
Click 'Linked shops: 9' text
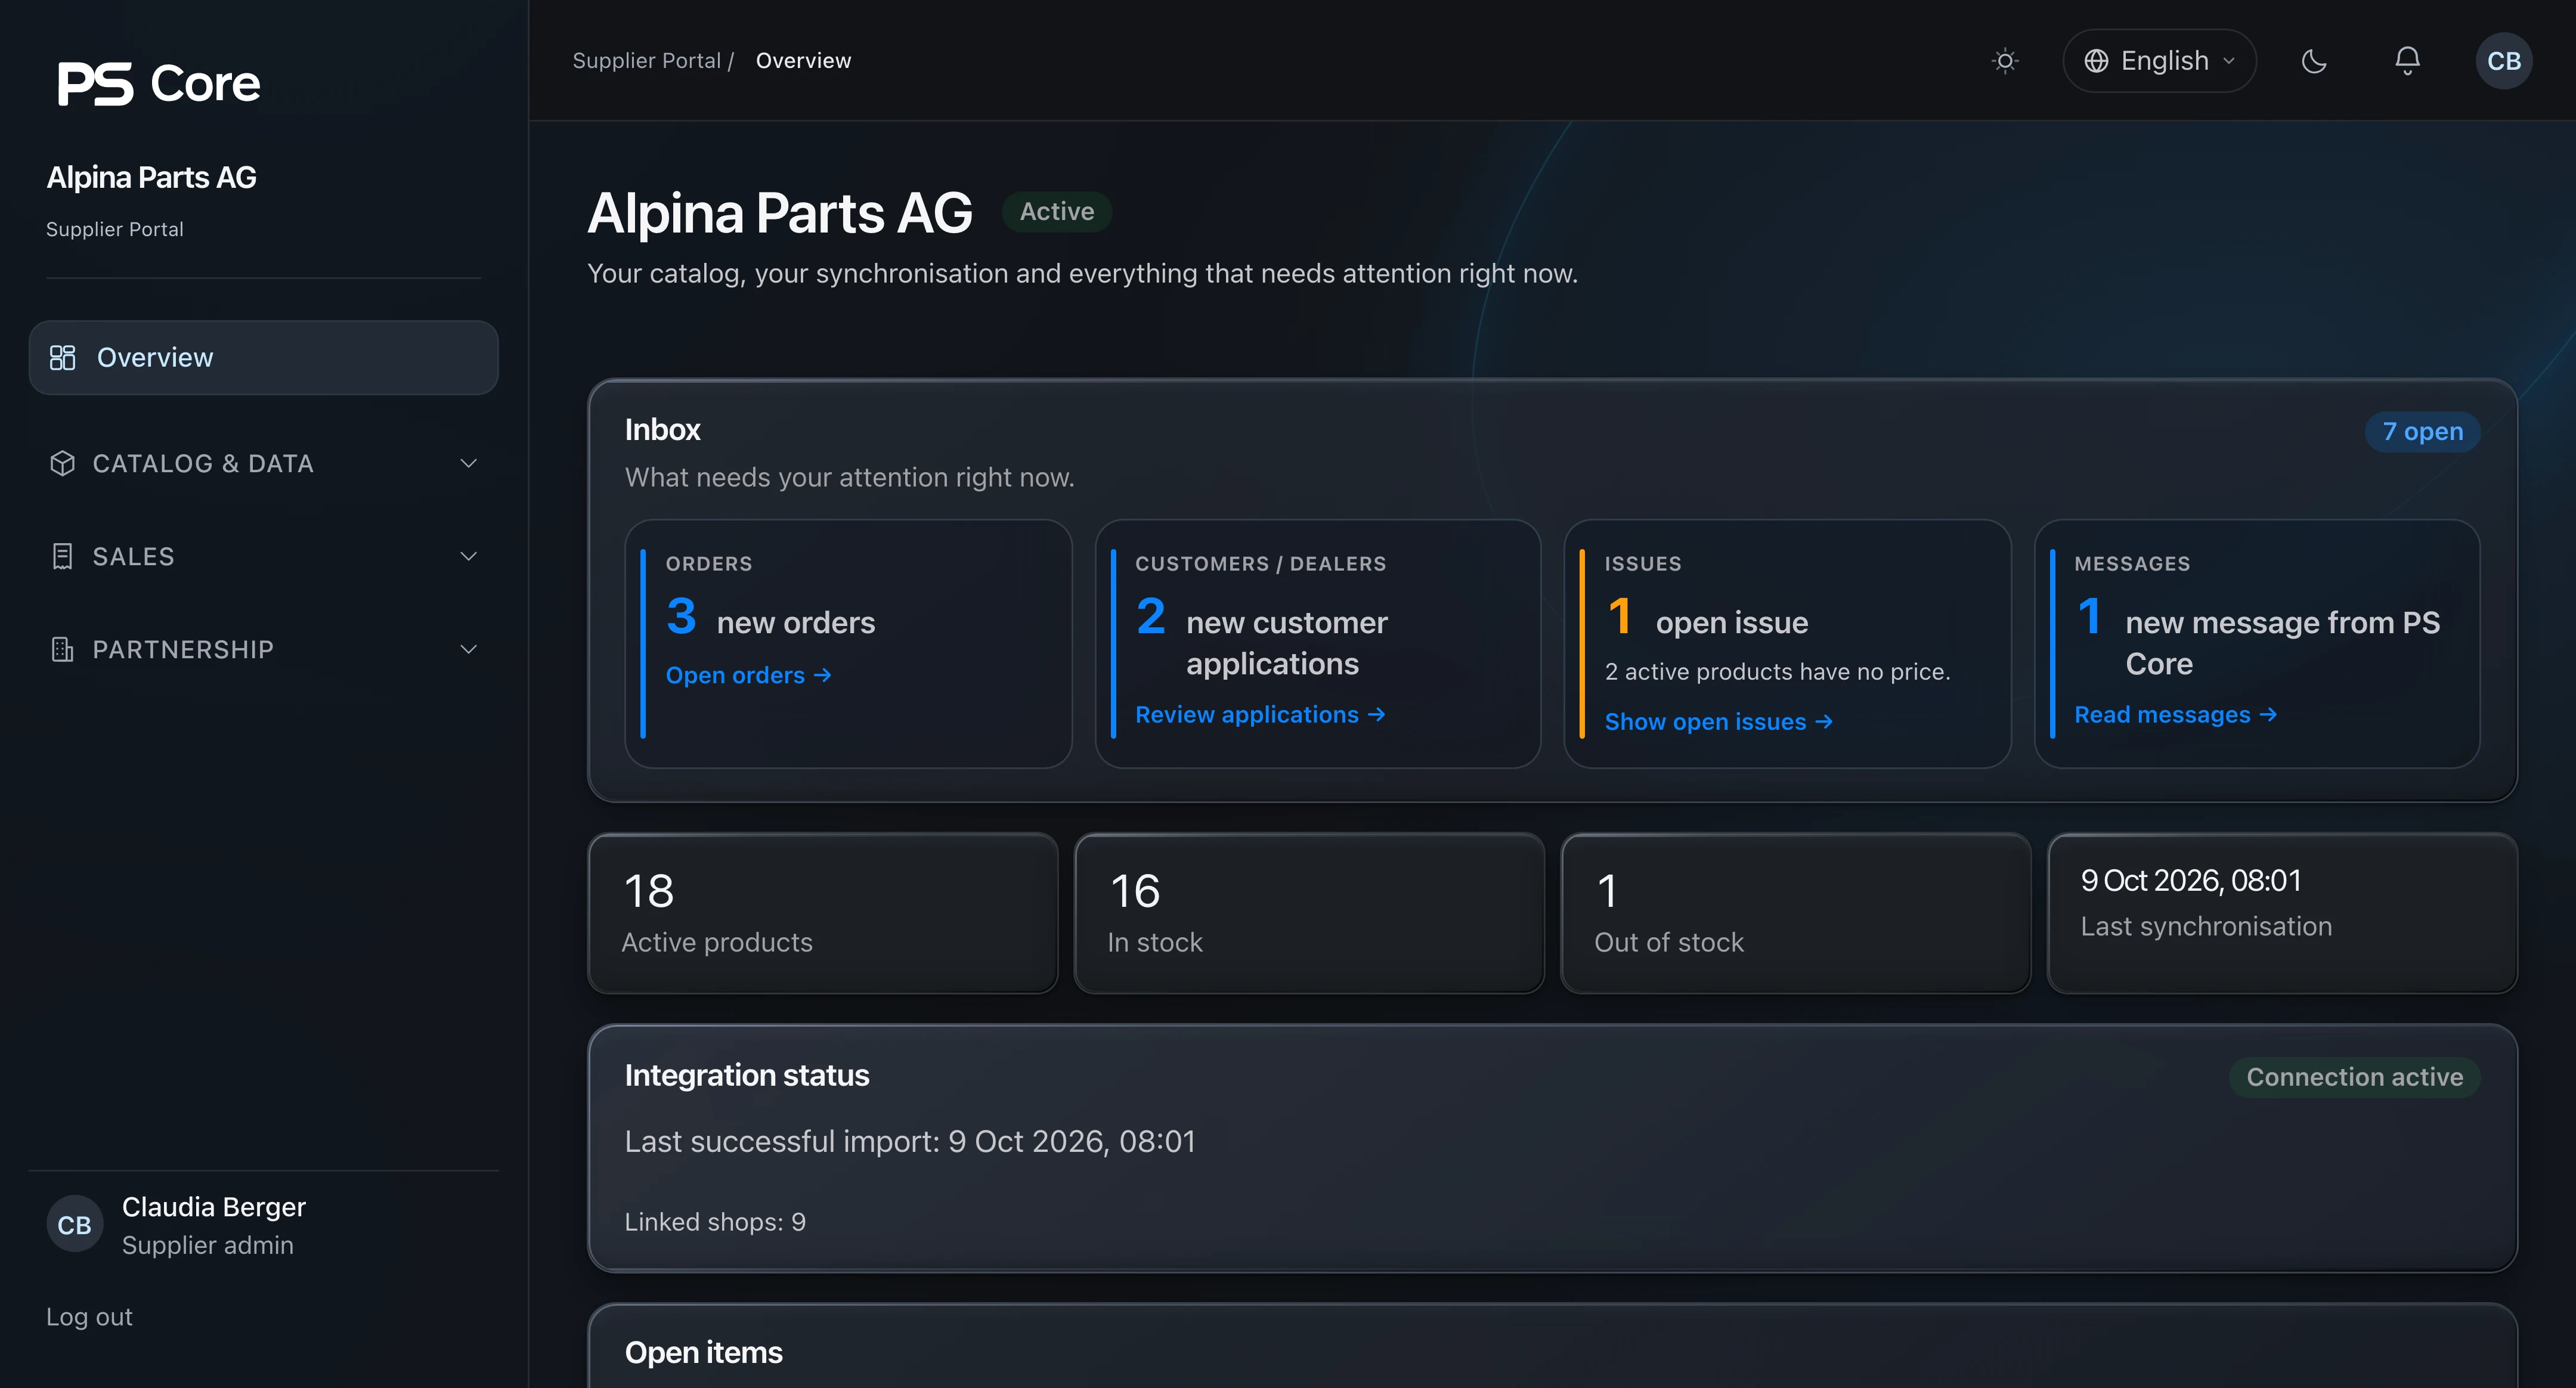click(715, 1222)
